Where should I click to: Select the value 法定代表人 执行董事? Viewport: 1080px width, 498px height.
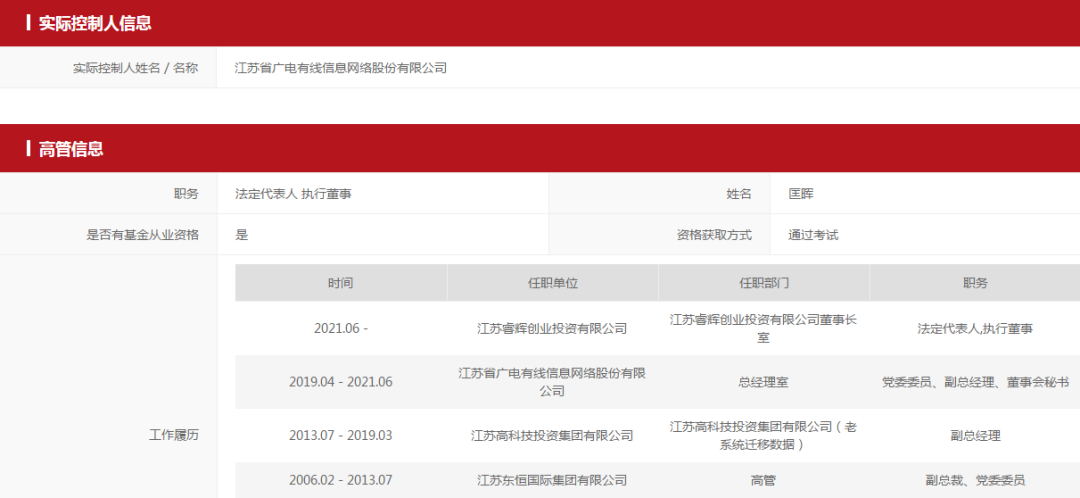click(293, 194)
